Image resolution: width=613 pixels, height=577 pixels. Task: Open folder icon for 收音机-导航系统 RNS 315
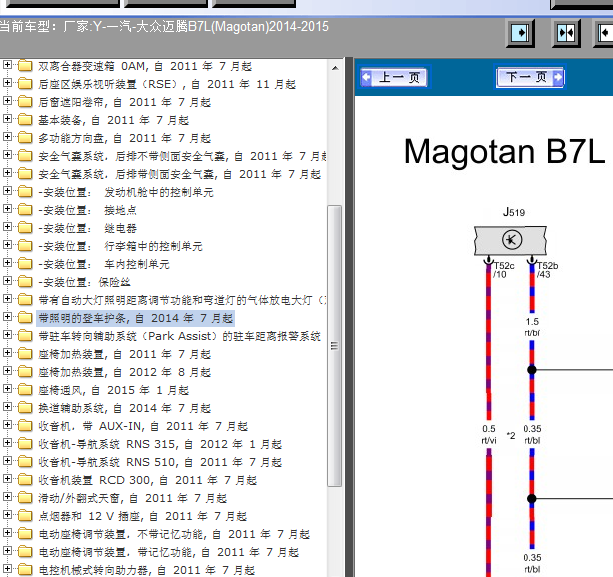click(25, 444)
